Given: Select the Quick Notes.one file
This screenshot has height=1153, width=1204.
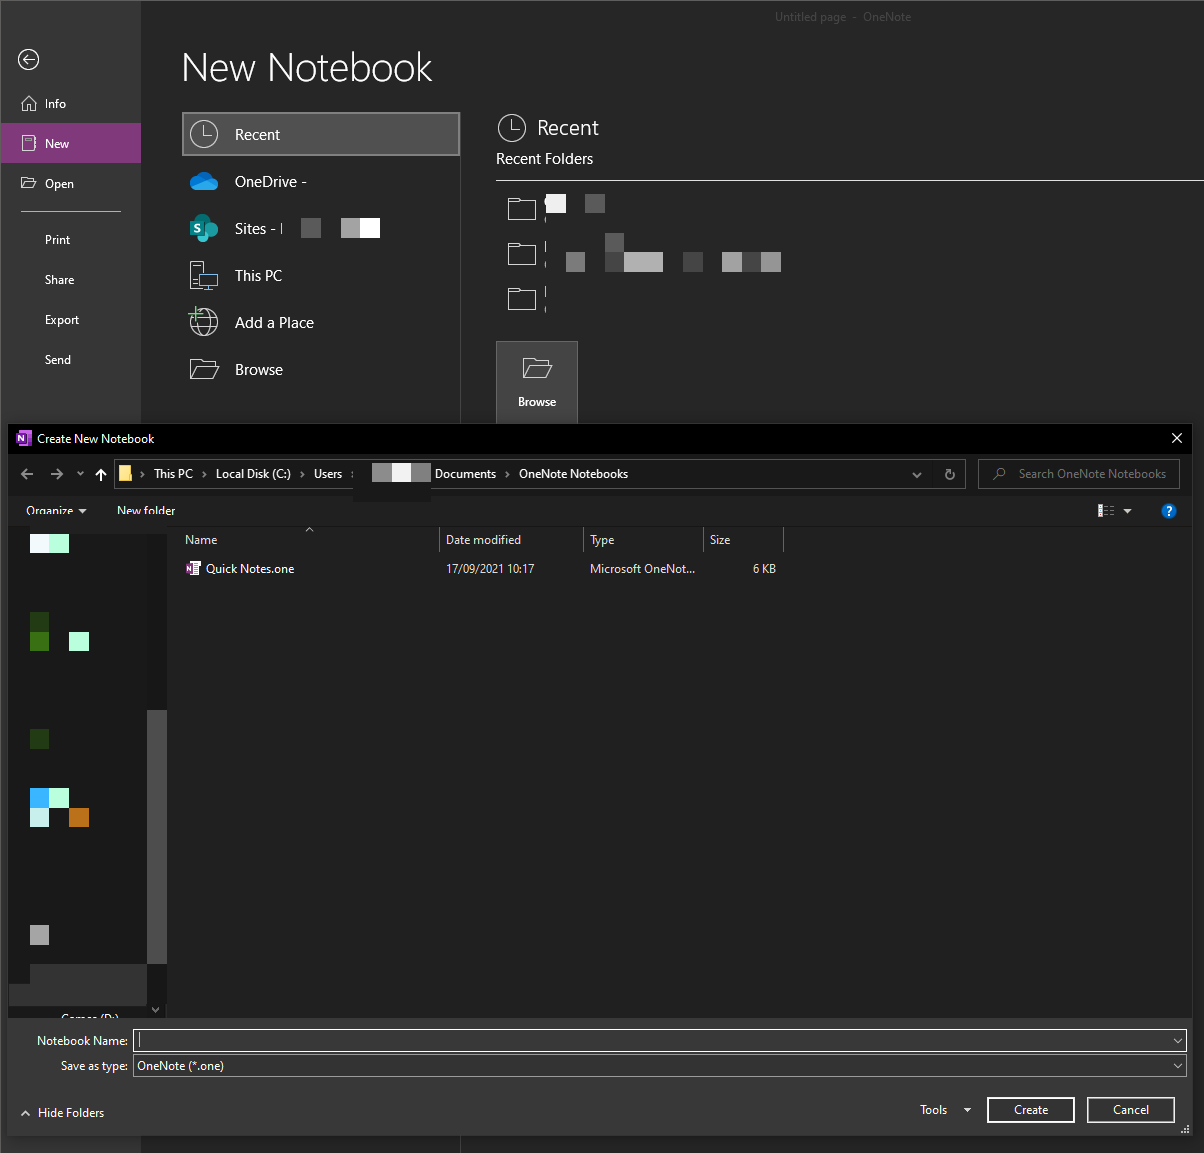Looking at the screenshot, I should [x=240, y=569].
